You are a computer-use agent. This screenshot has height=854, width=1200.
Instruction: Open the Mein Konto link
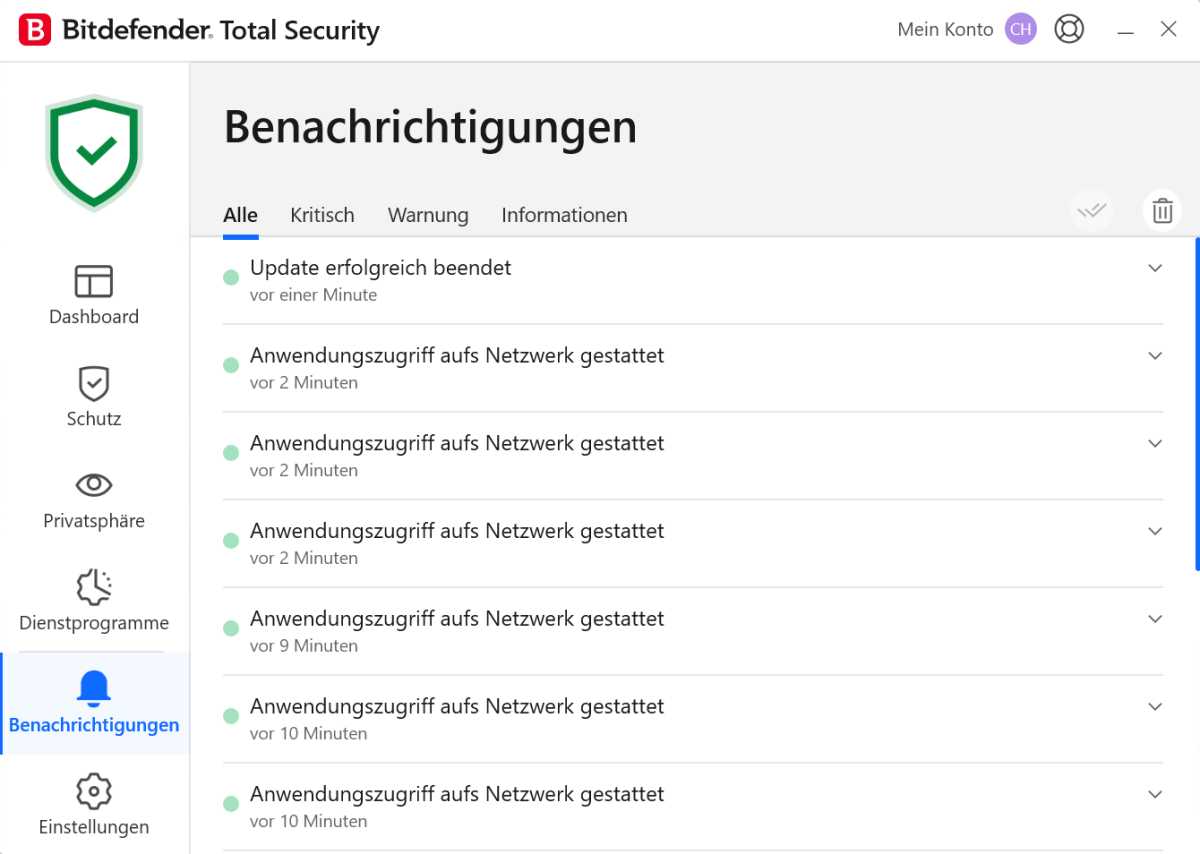(x=944, y=29)
